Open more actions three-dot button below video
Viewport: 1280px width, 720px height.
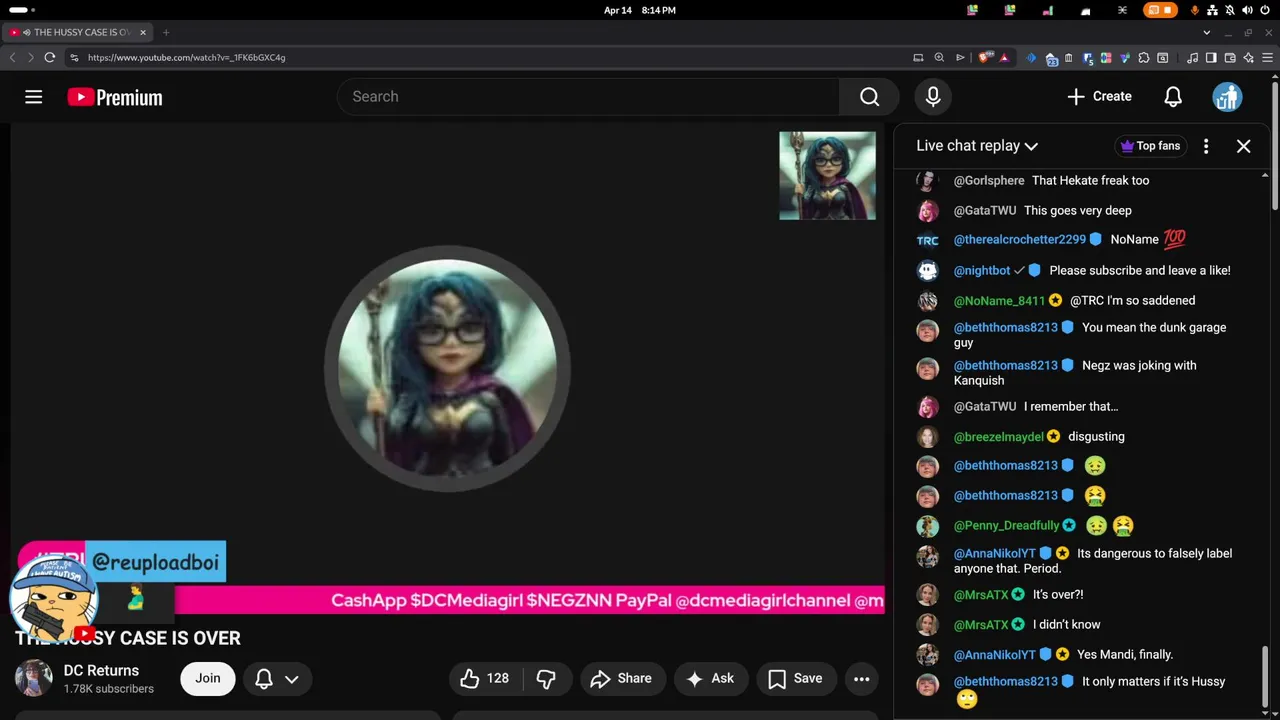[x=861, y=678]
